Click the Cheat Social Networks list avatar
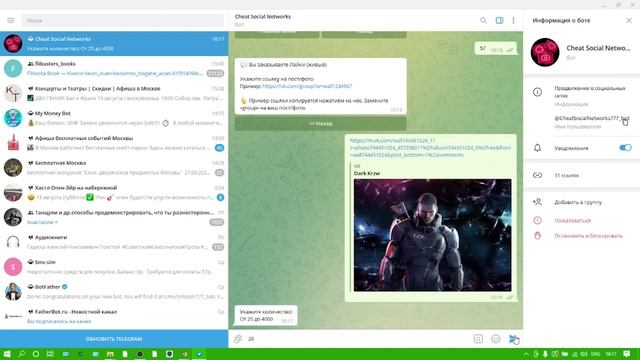The height and width of the screenshot is (360, 640). tap(13, 44)
